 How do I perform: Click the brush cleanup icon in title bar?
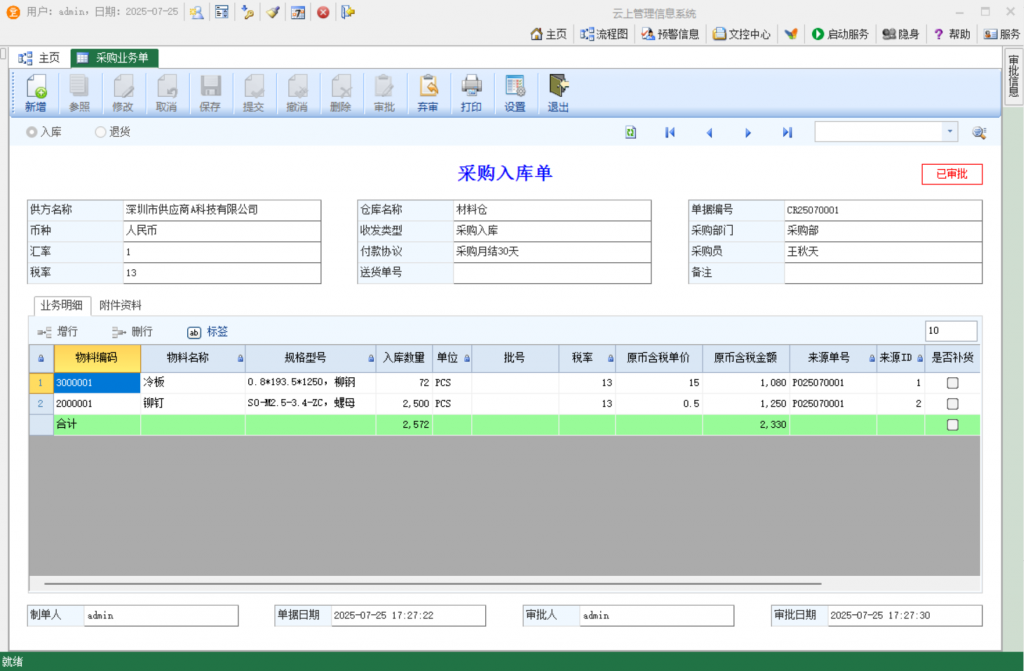coord(273,12)
